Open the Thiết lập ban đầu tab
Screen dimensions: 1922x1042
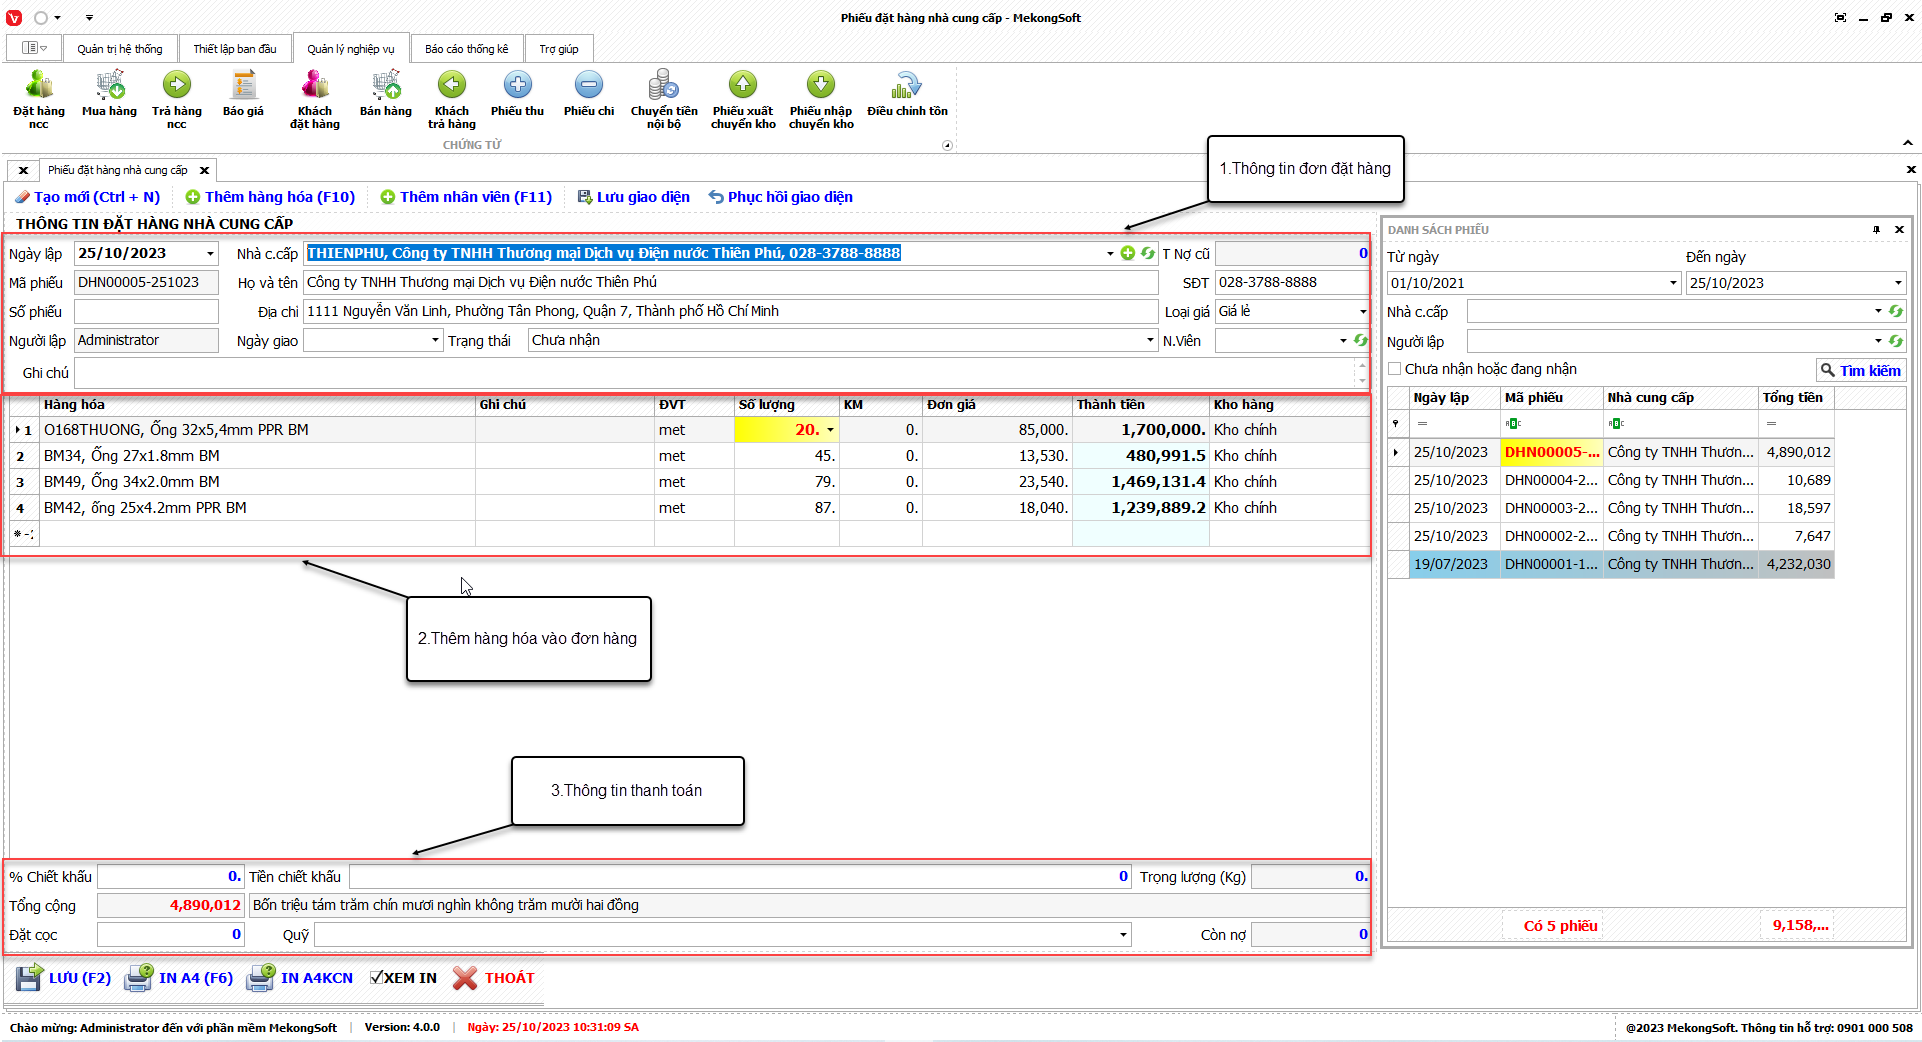[235, 49]
